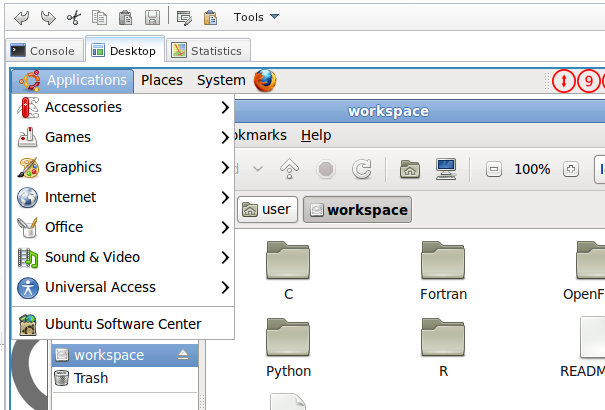The image size is (605, 410).
Task: Switch to the Console tab
Action: tap(42, 50)
